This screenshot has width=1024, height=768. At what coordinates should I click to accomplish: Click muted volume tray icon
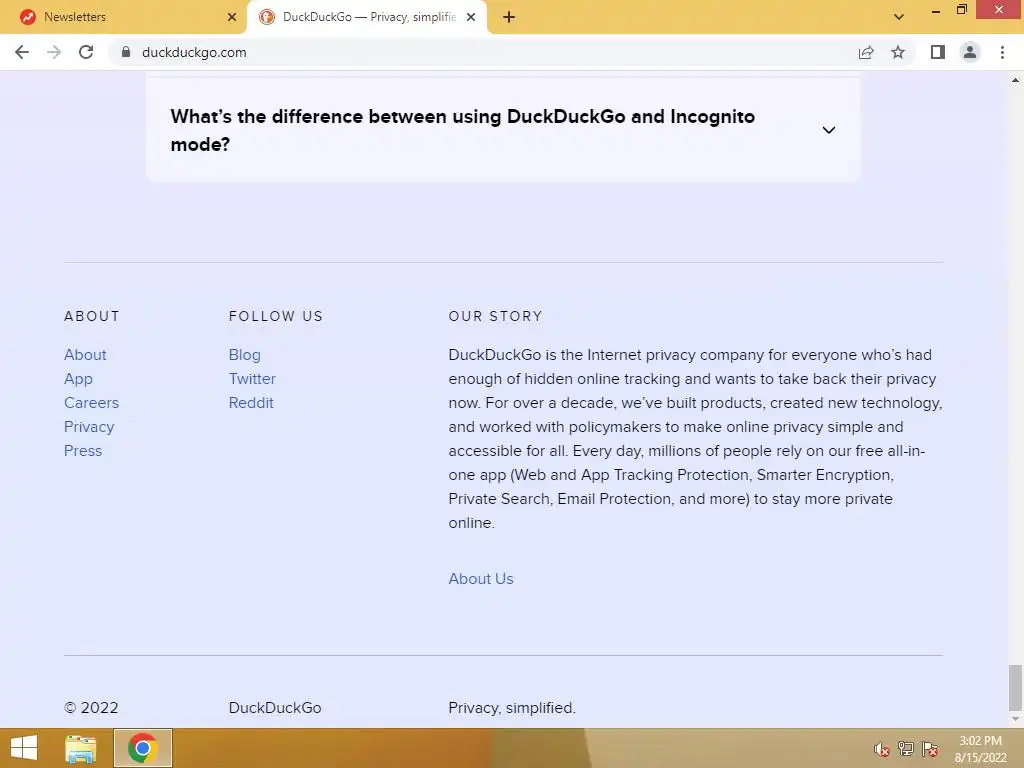pos(882,749)
